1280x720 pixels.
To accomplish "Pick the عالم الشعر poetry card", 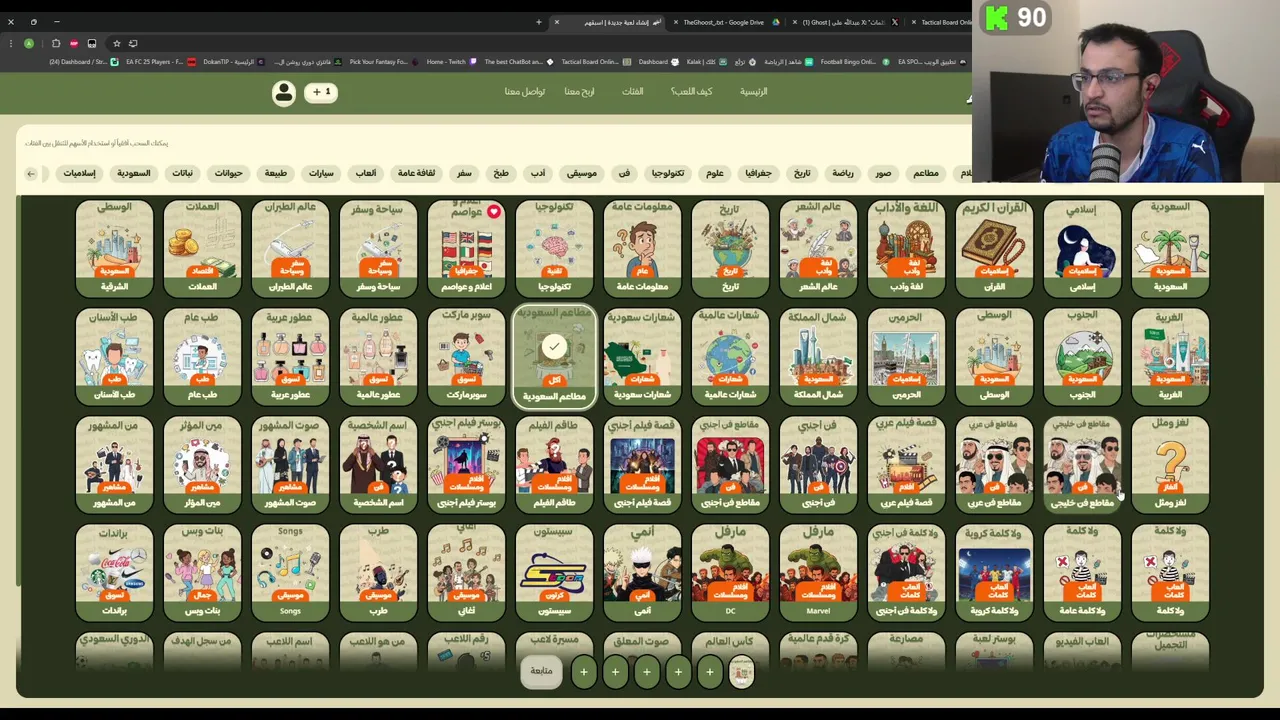I will pyautogui.click(x=818, y=247).
